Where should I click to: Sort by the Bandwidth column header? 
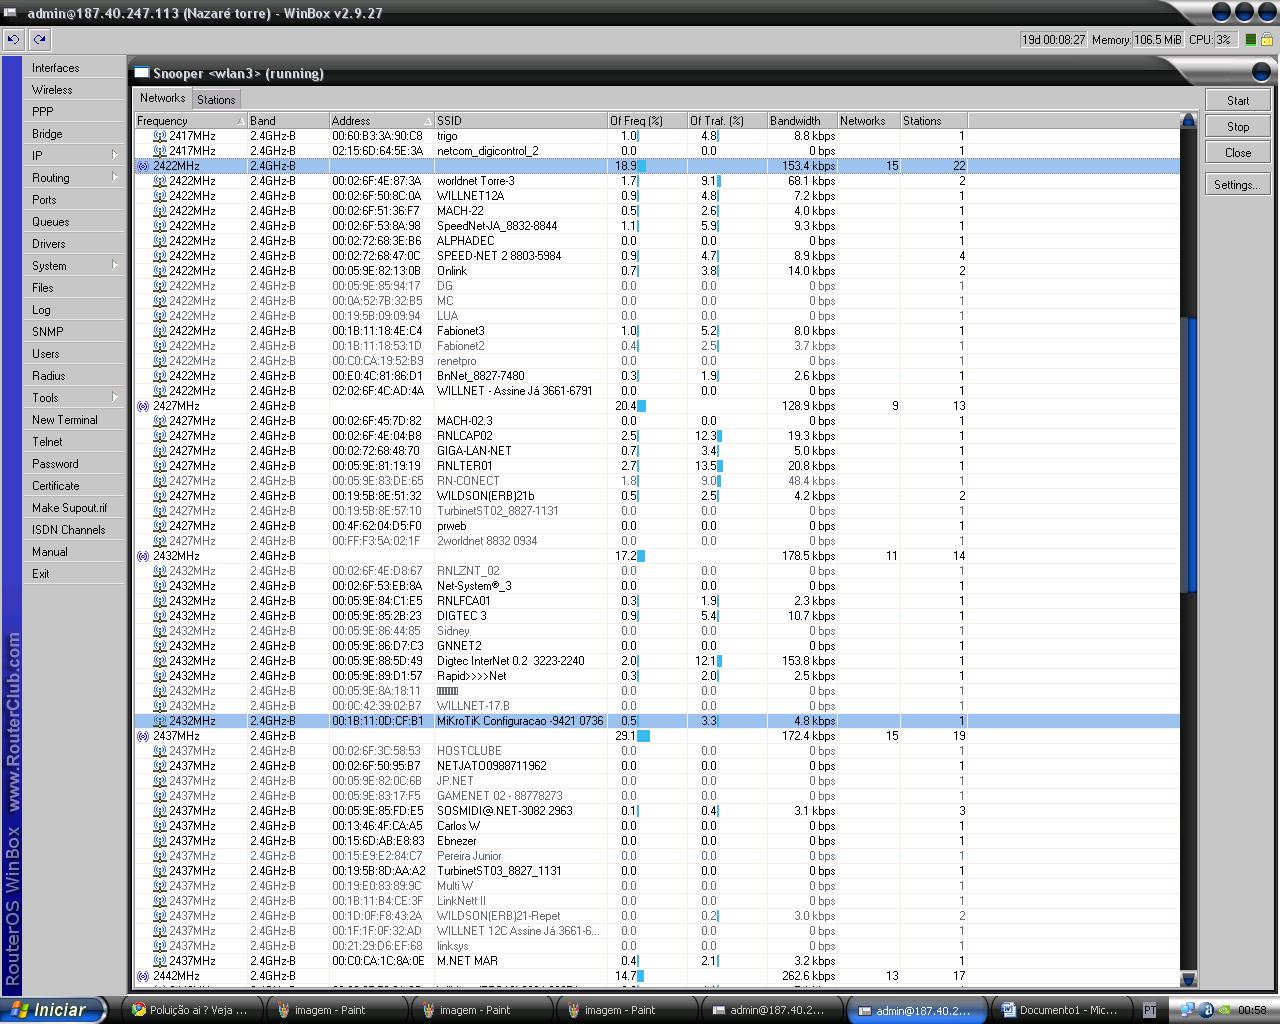[x=802, y=121]
